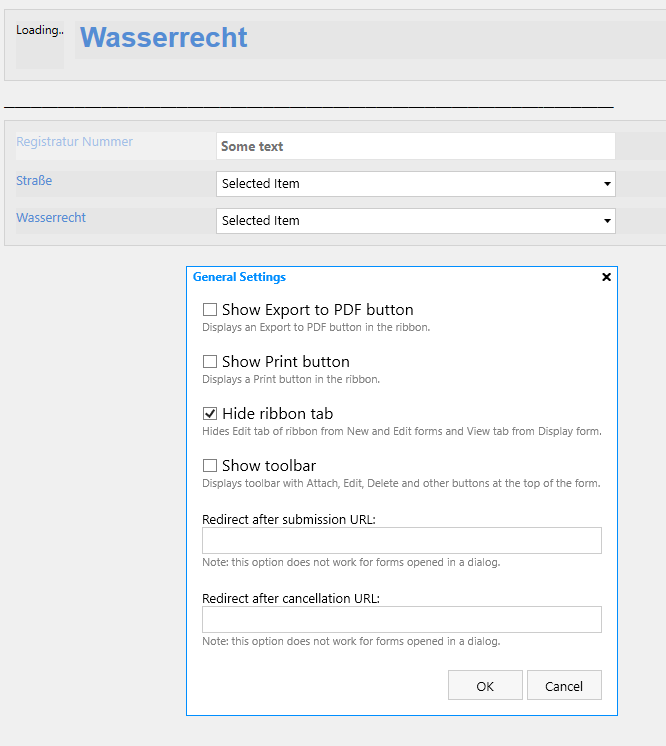Screen dimensions: 666x746
Task: Click the OK button
Action: click(485, 685)
